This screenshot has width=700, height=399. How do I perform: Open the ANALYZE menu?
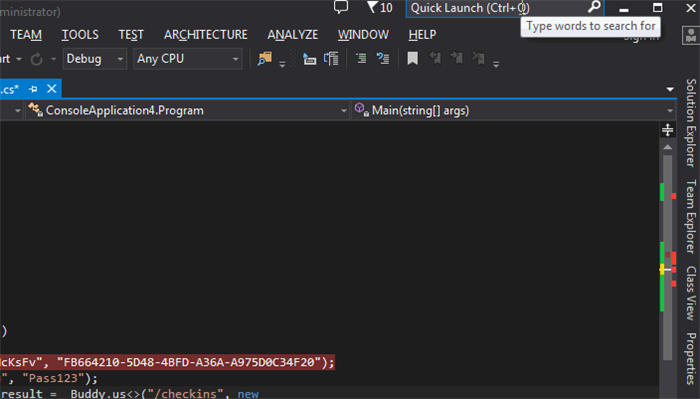293,35
